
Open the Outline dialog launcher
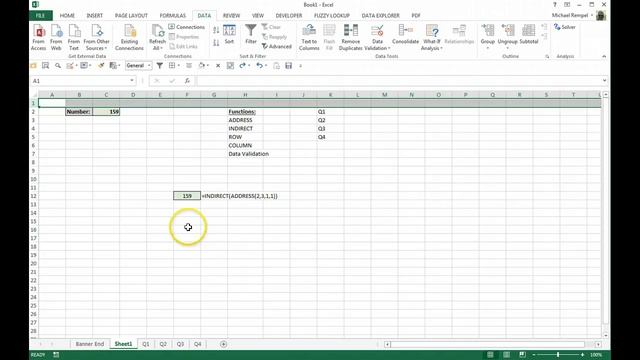(547, 56)
